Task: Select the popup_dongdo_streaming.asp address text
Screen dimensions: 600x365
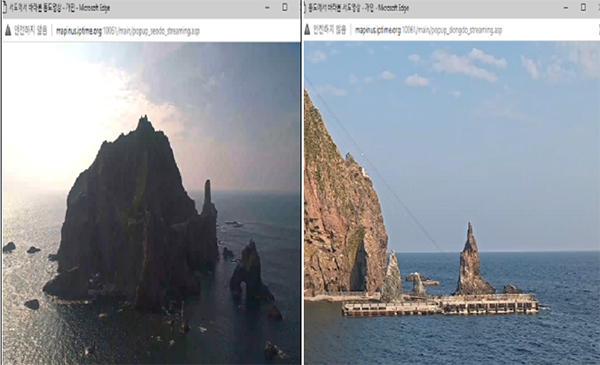Action: 428,30
